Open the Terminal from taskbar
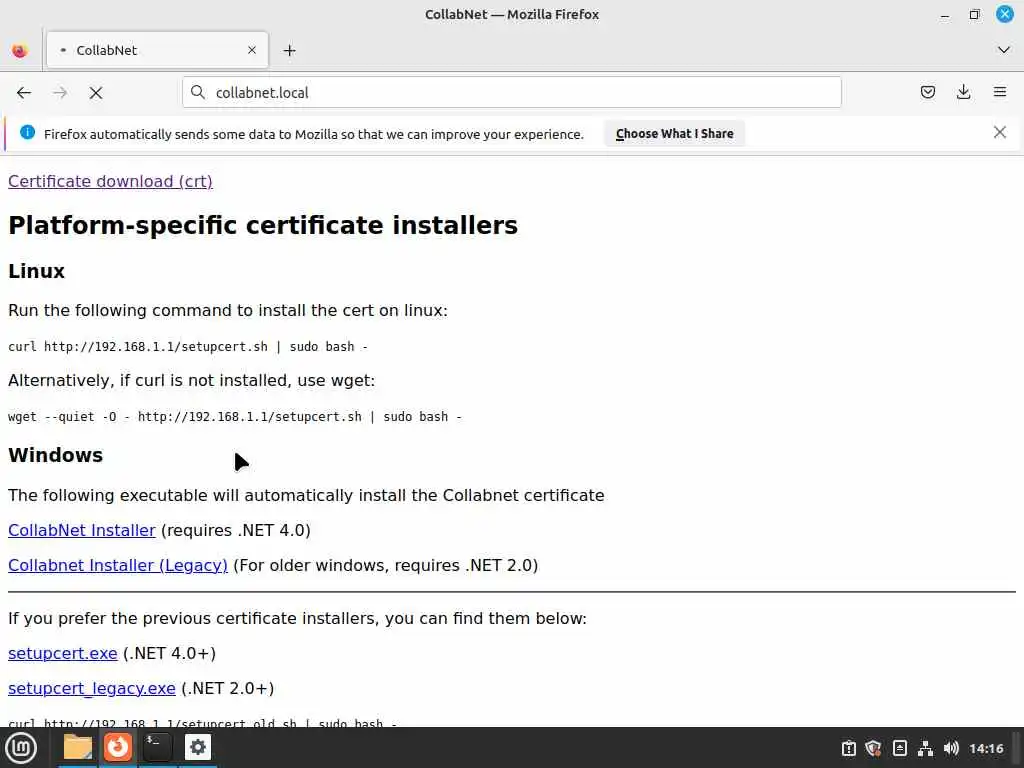Screen dimensions: 1024x768 point(157,747)
